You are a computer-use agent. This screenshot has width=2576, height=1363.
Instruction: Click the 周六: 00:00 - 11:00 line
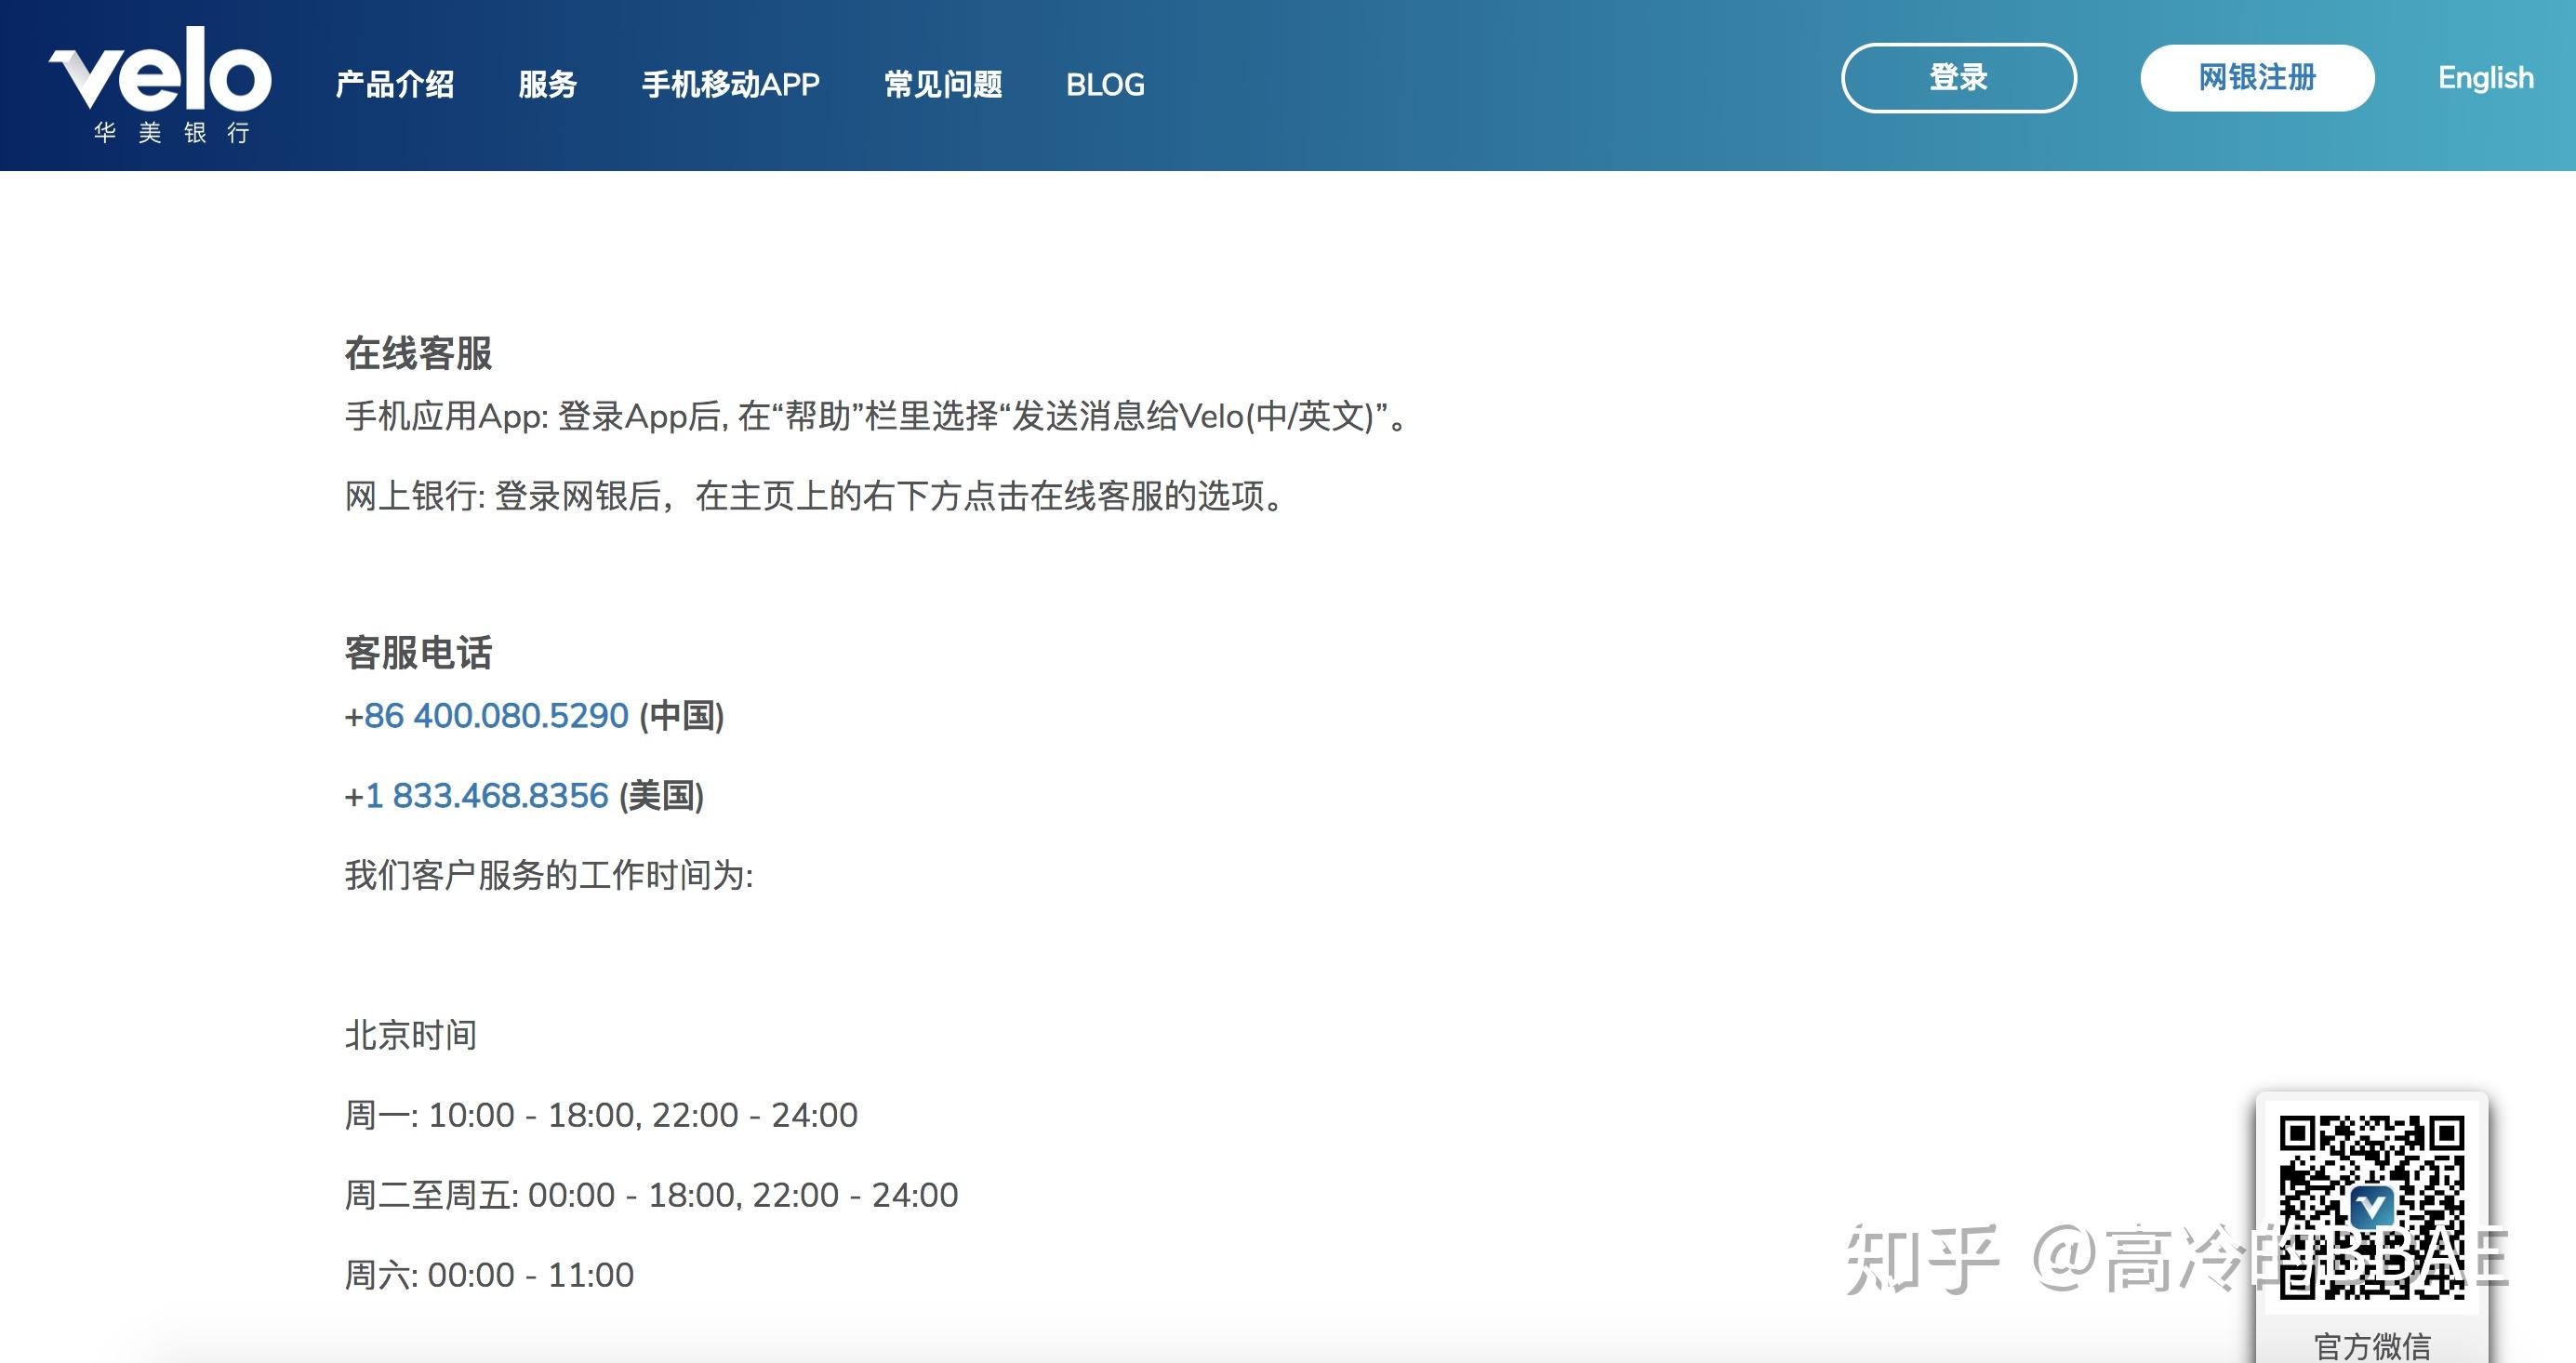point(489,1276)
